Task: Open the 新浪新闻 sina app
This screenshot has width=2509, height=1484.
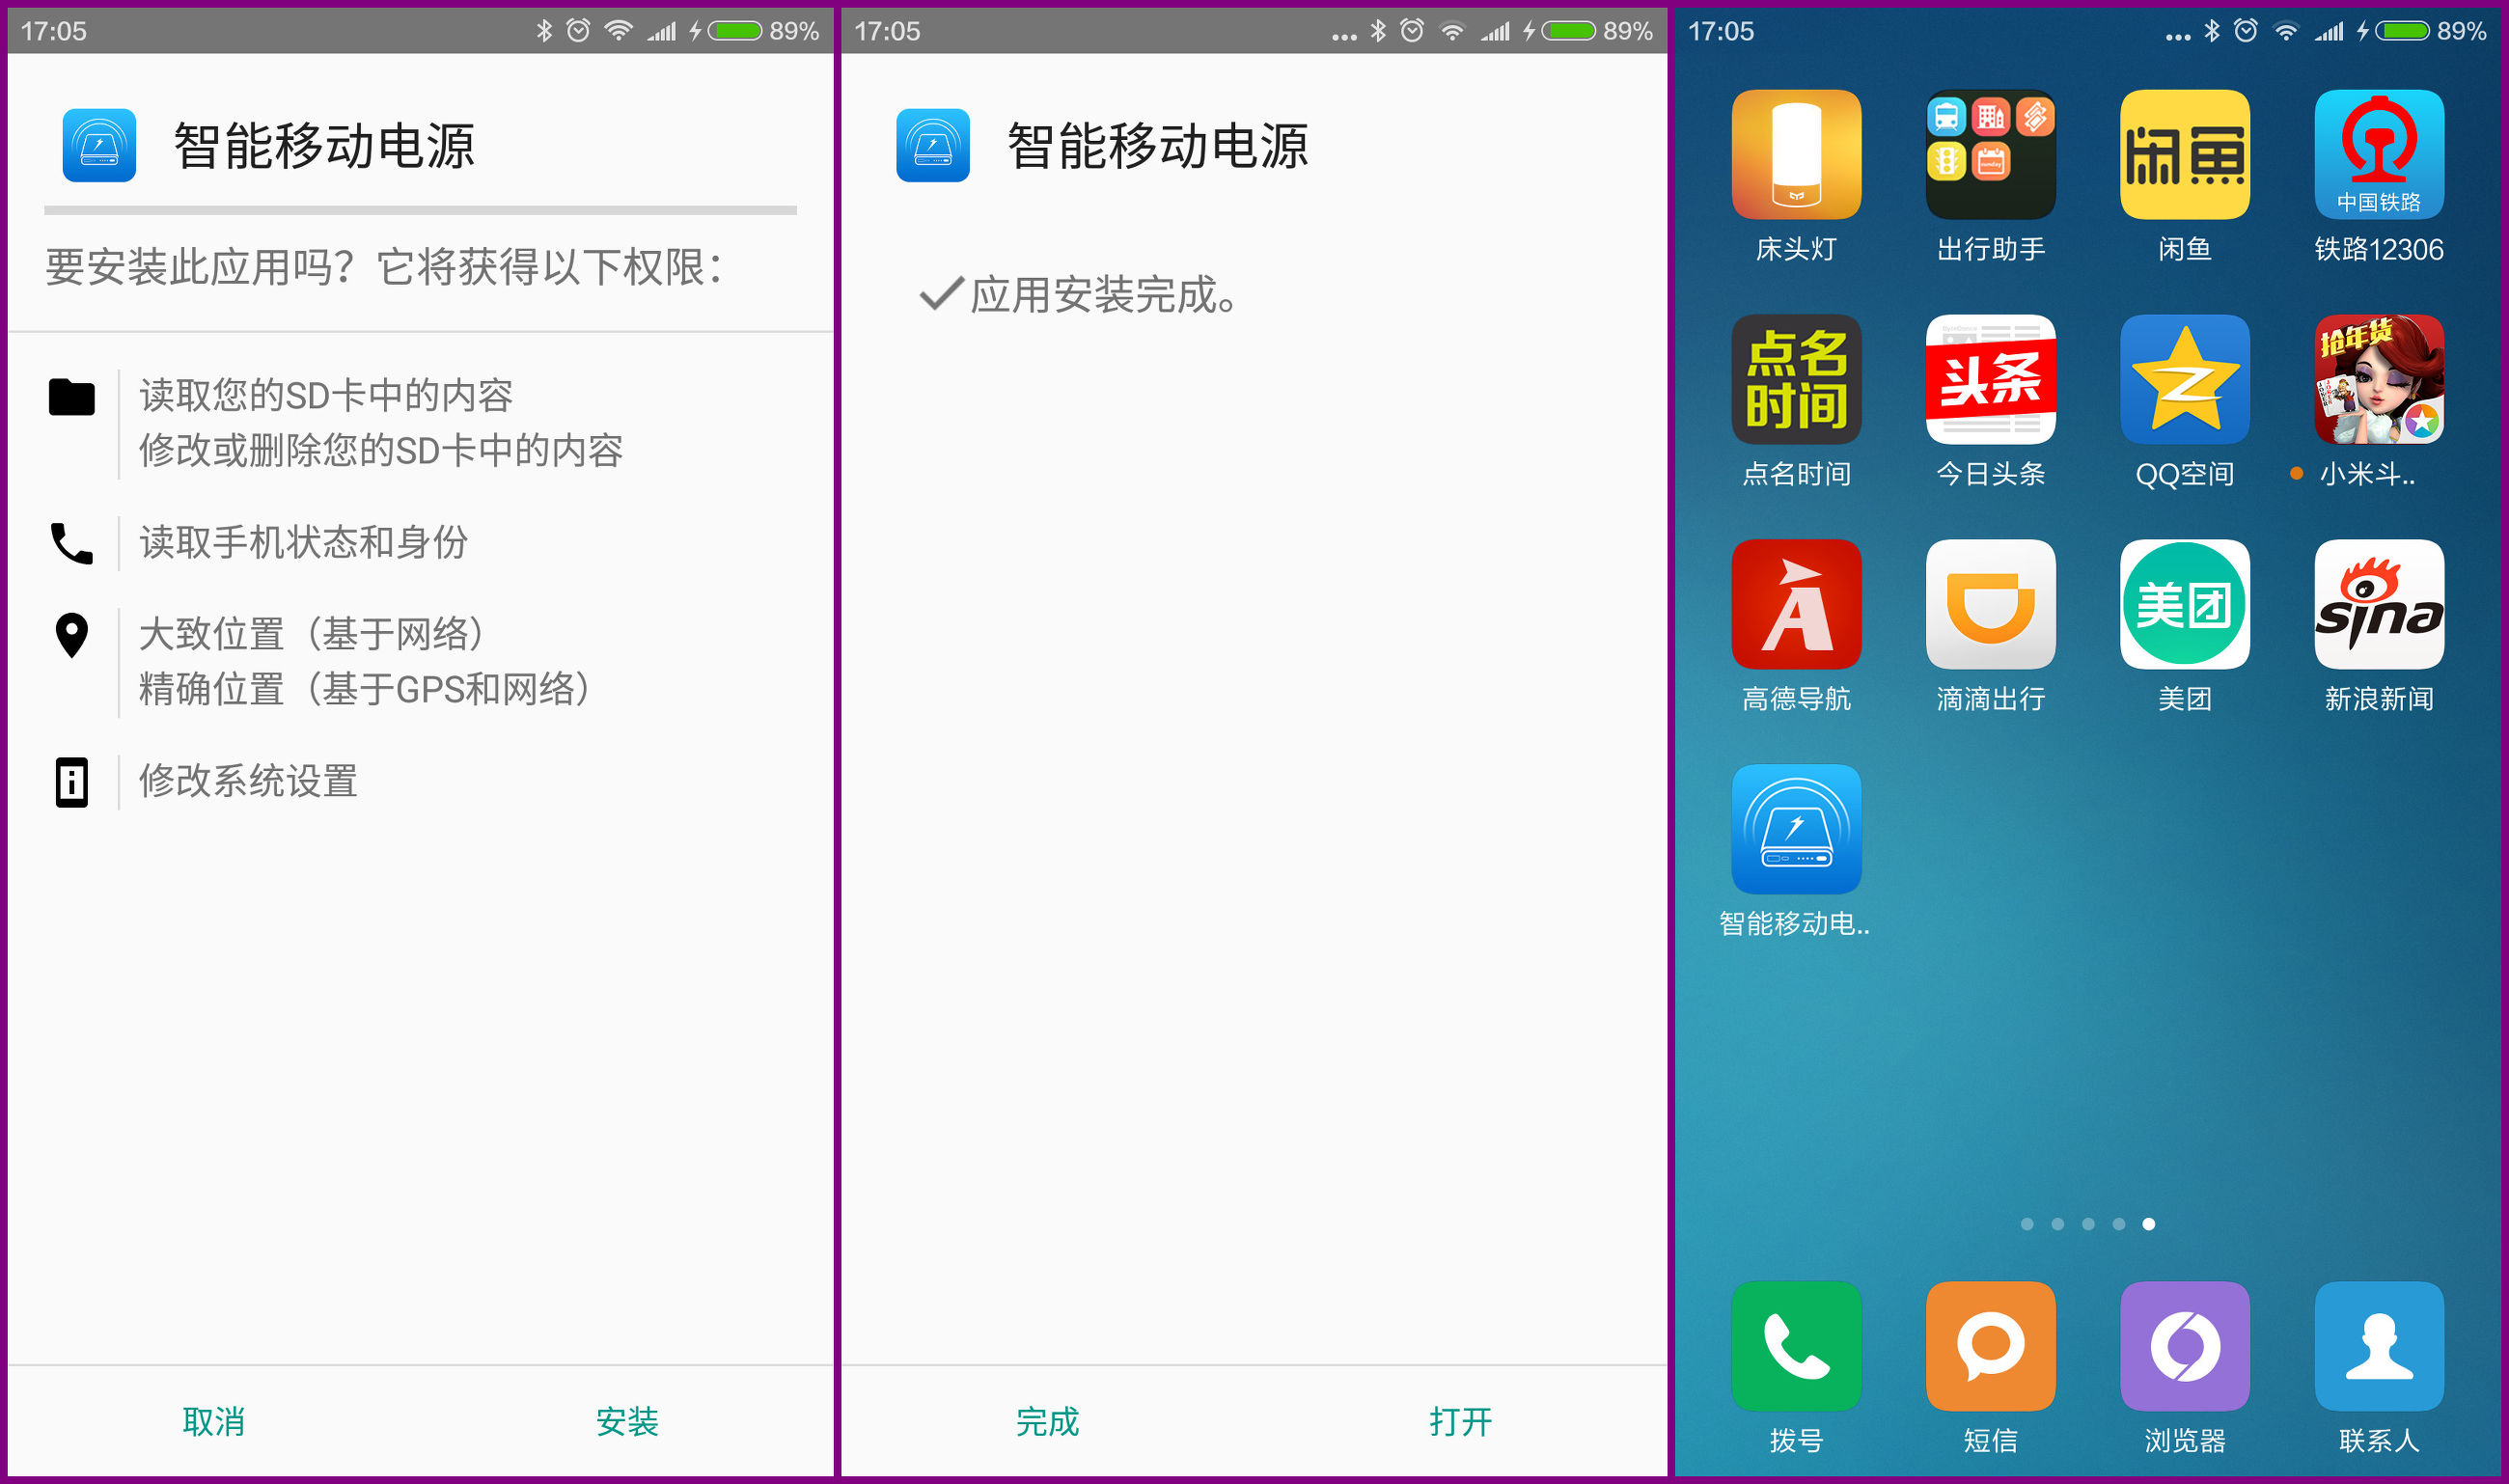Action: [2378, 604]
